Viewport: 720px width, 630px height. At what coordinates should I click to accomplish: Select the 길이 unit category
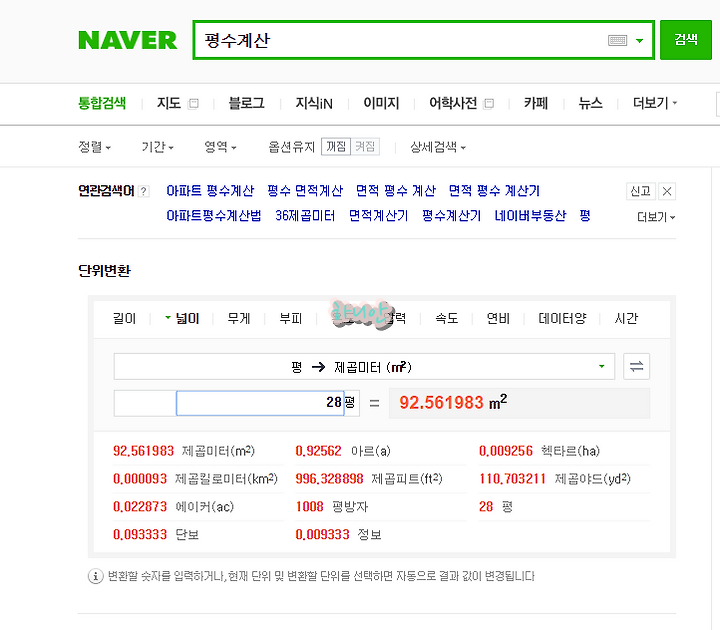coord(124,318)
